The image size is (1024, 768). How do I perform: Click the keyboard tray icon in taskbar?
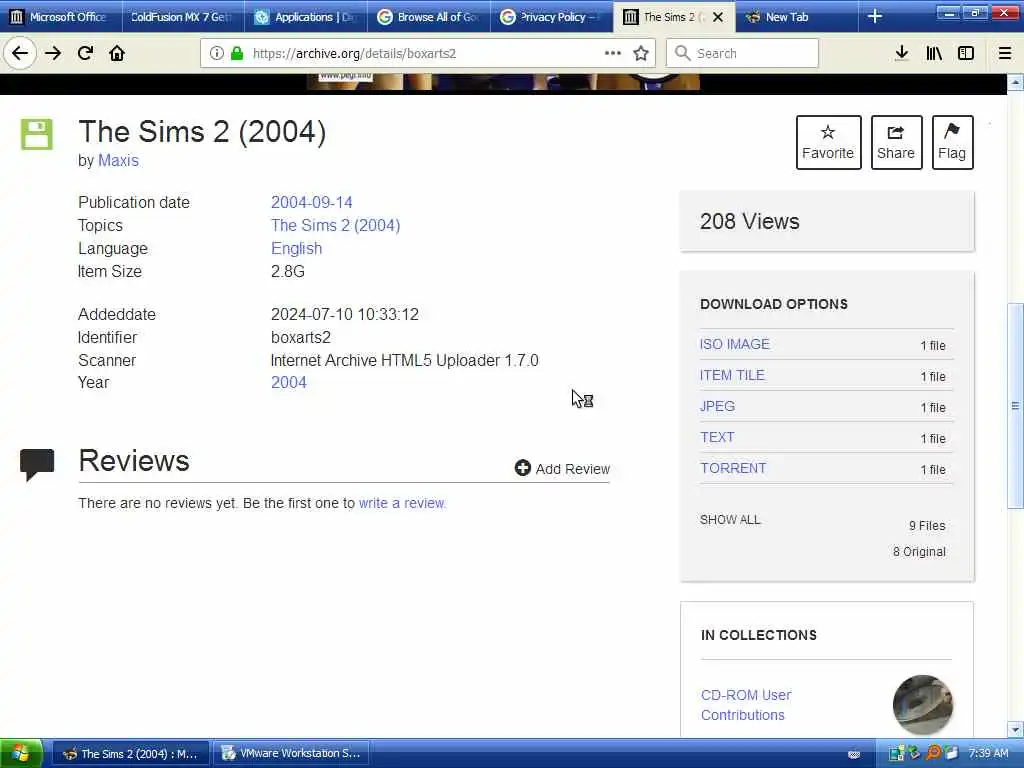pos(854,754)
